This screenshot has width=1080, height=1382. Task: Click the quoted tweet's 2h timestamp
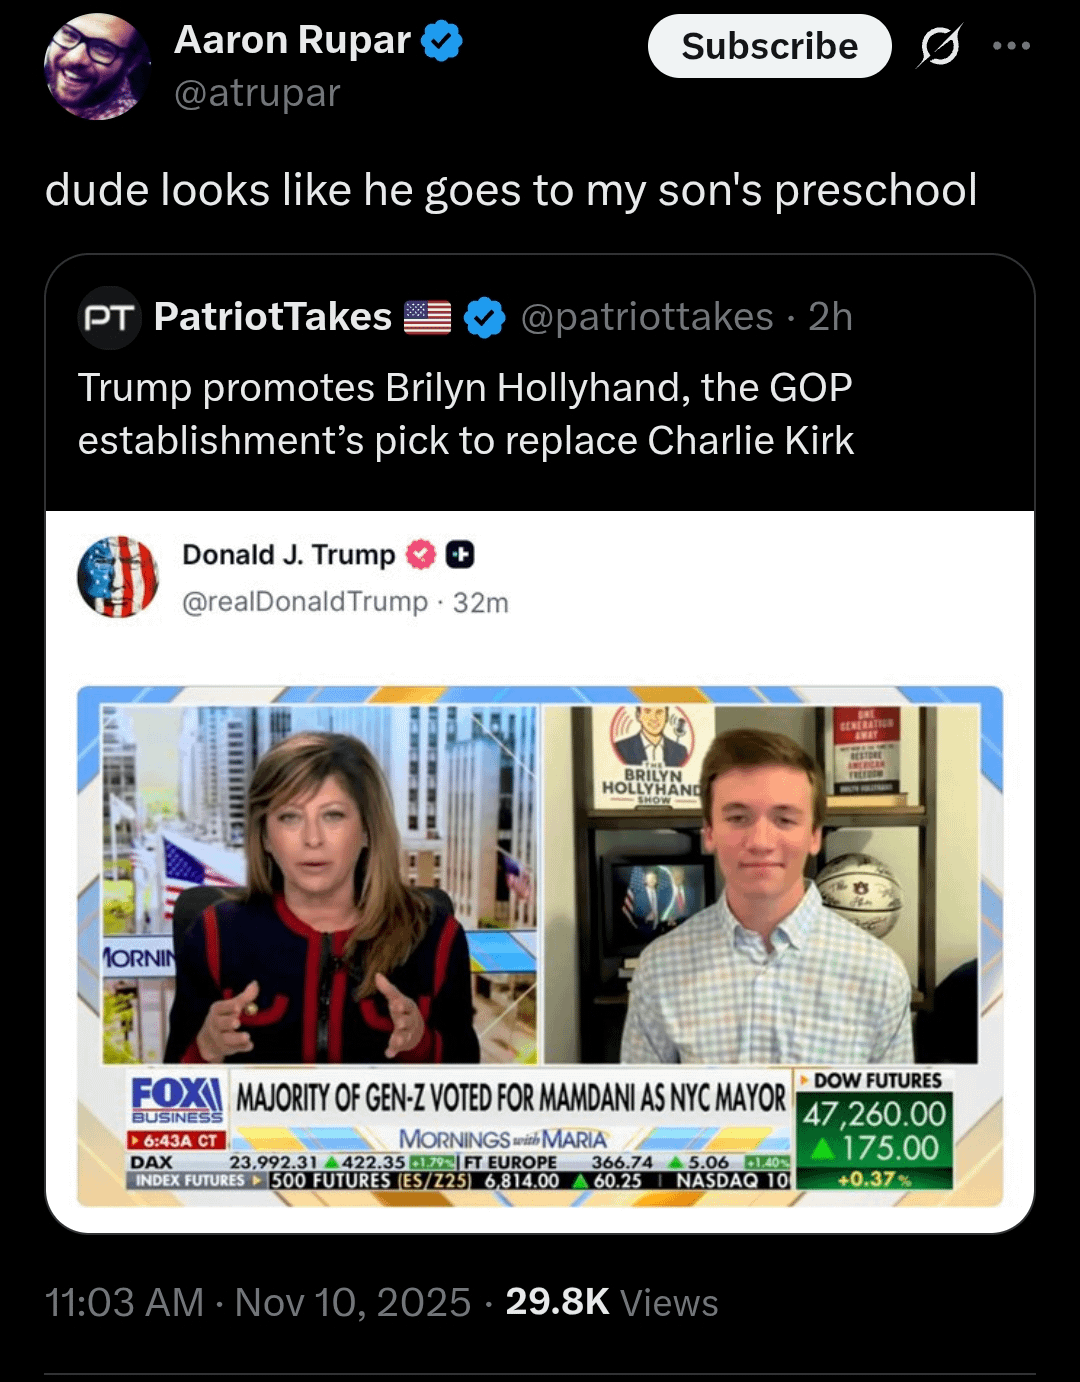pos(830,317)
